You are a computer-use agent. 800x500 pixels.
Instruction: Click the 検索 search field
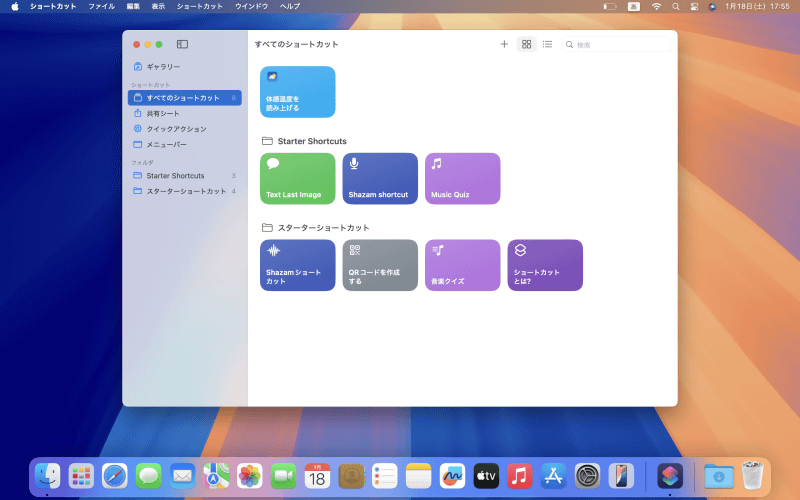[616, 44]
